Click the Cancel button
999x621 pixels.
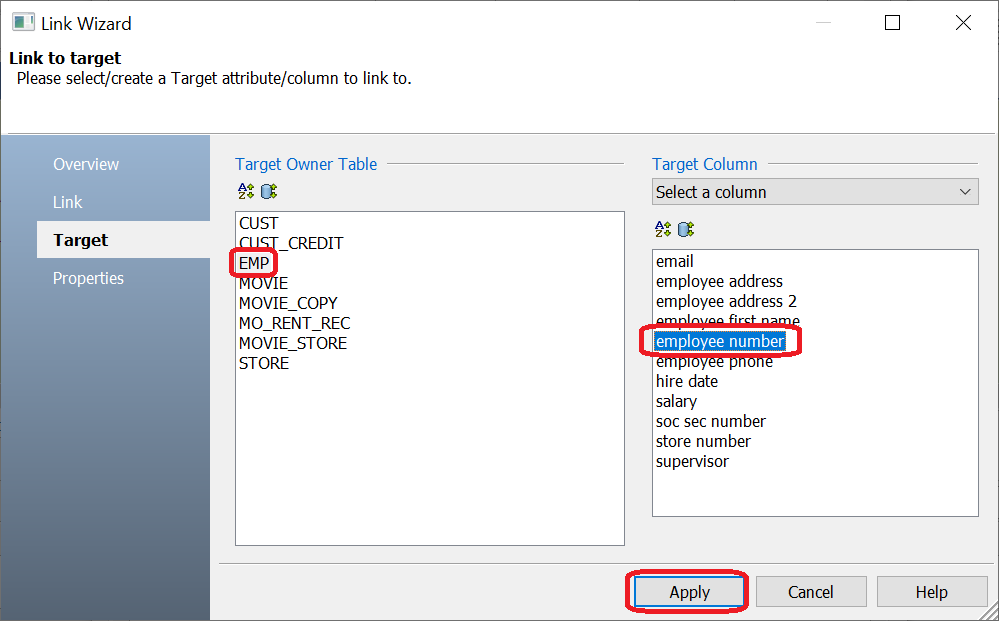(x=810, y=592)
